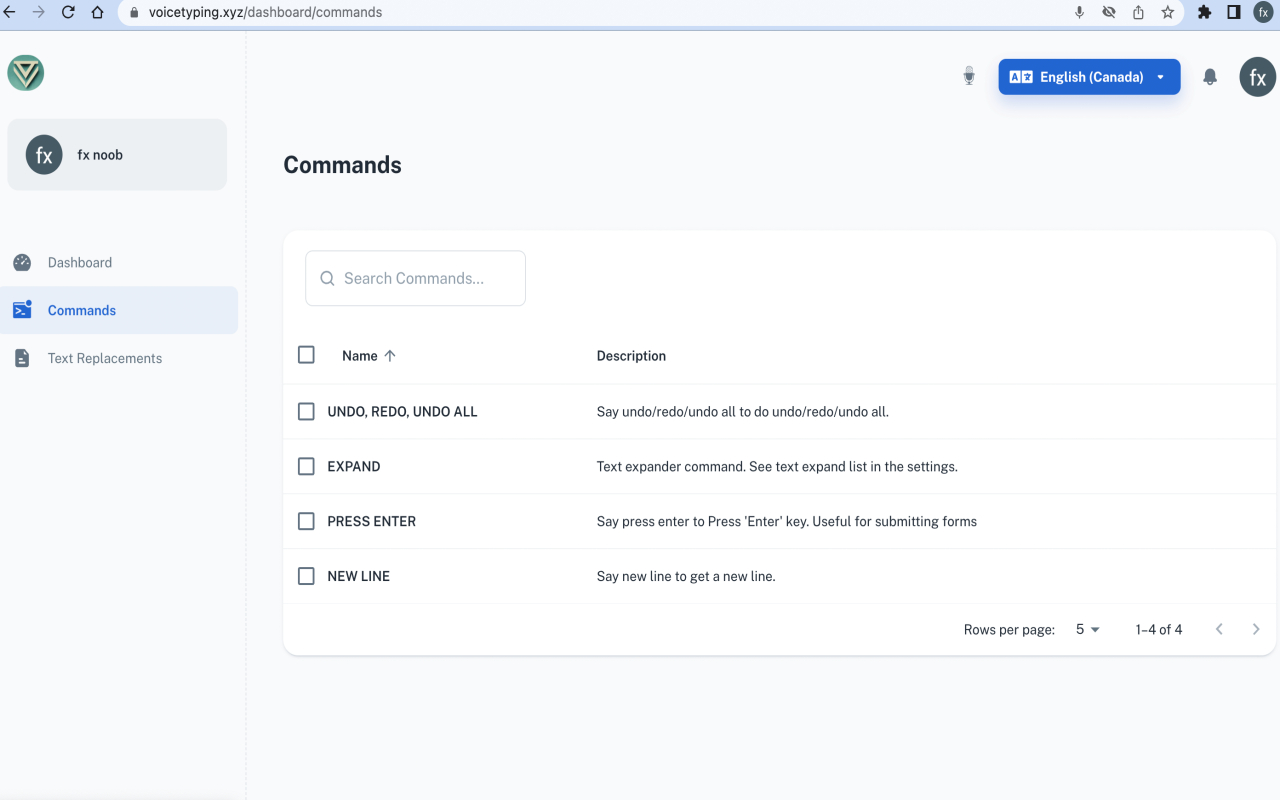Screen dimensions: 1280x800
Task: Expand the Rows per page dropdown
Action: point(1087,630)
